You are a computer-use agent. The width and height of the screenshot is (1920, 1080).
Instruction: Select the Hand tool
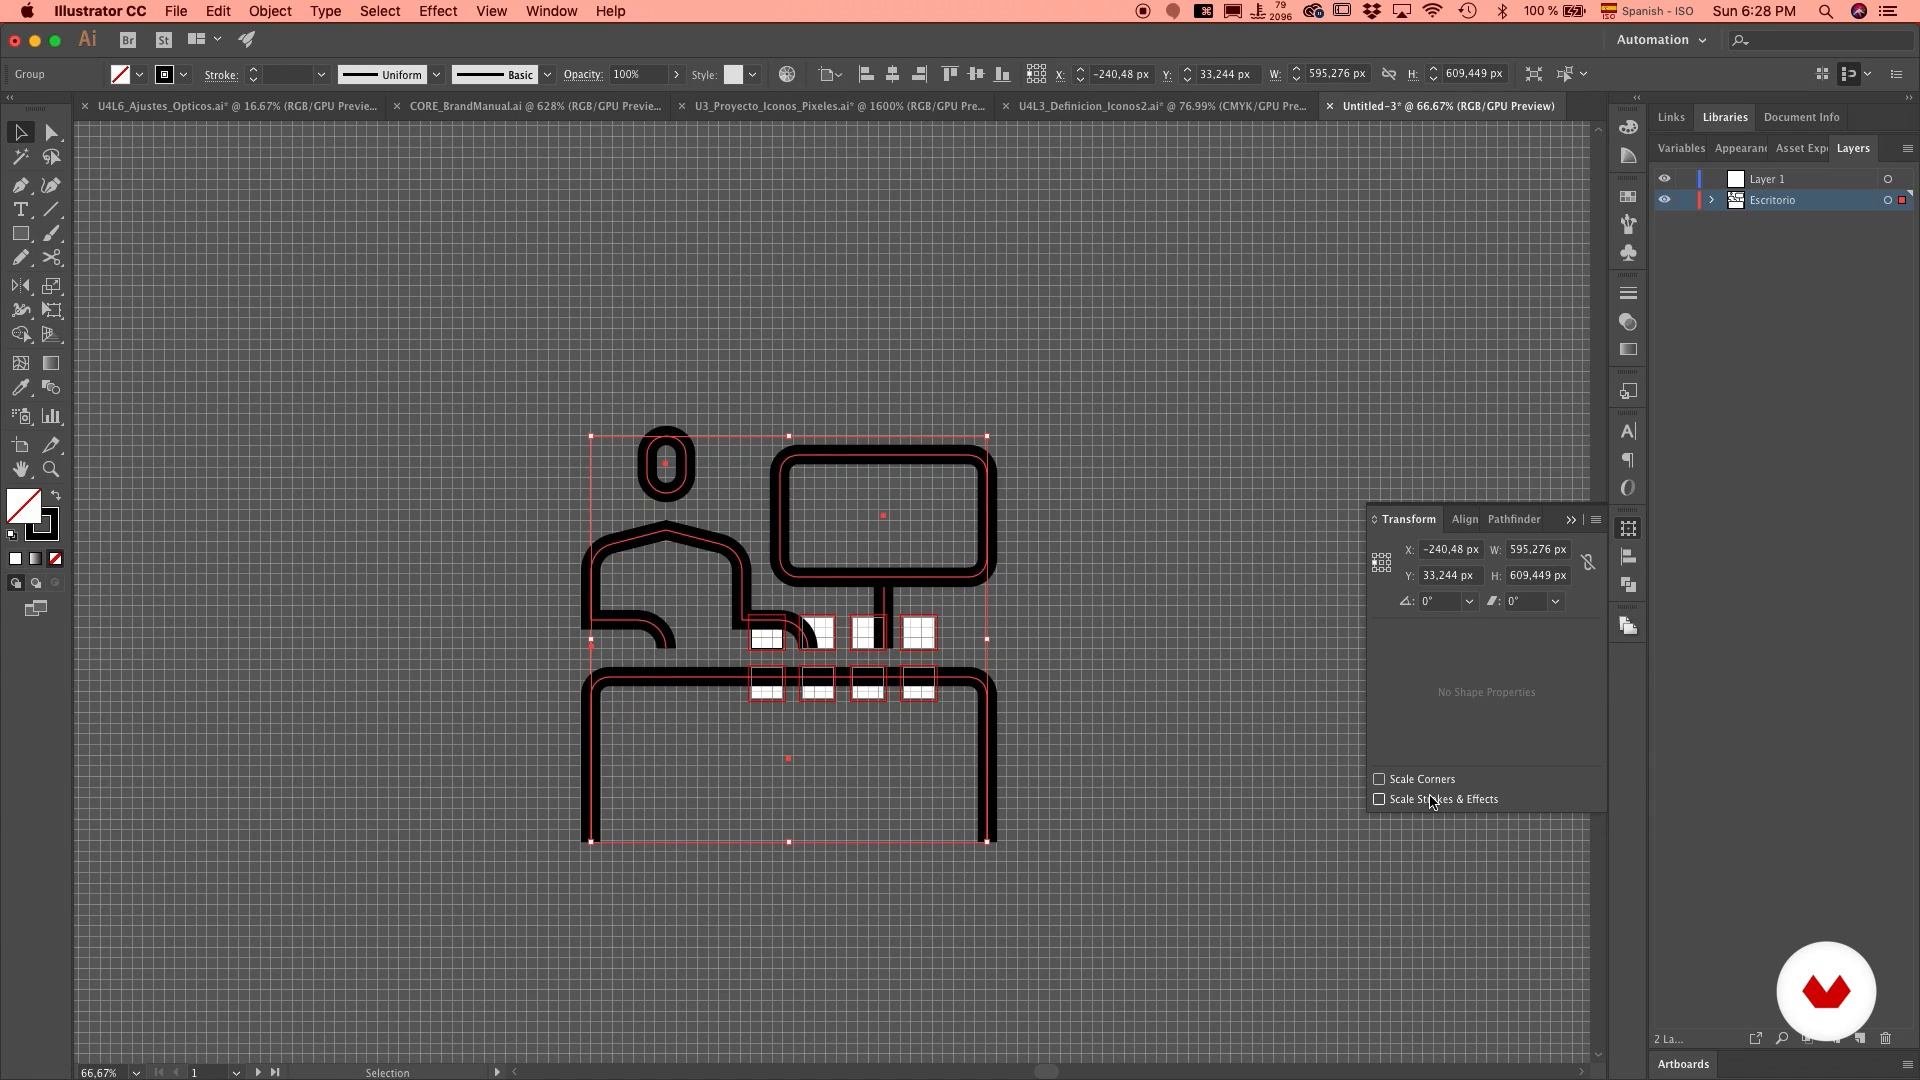pyautogui.click(x=20, y=469)
